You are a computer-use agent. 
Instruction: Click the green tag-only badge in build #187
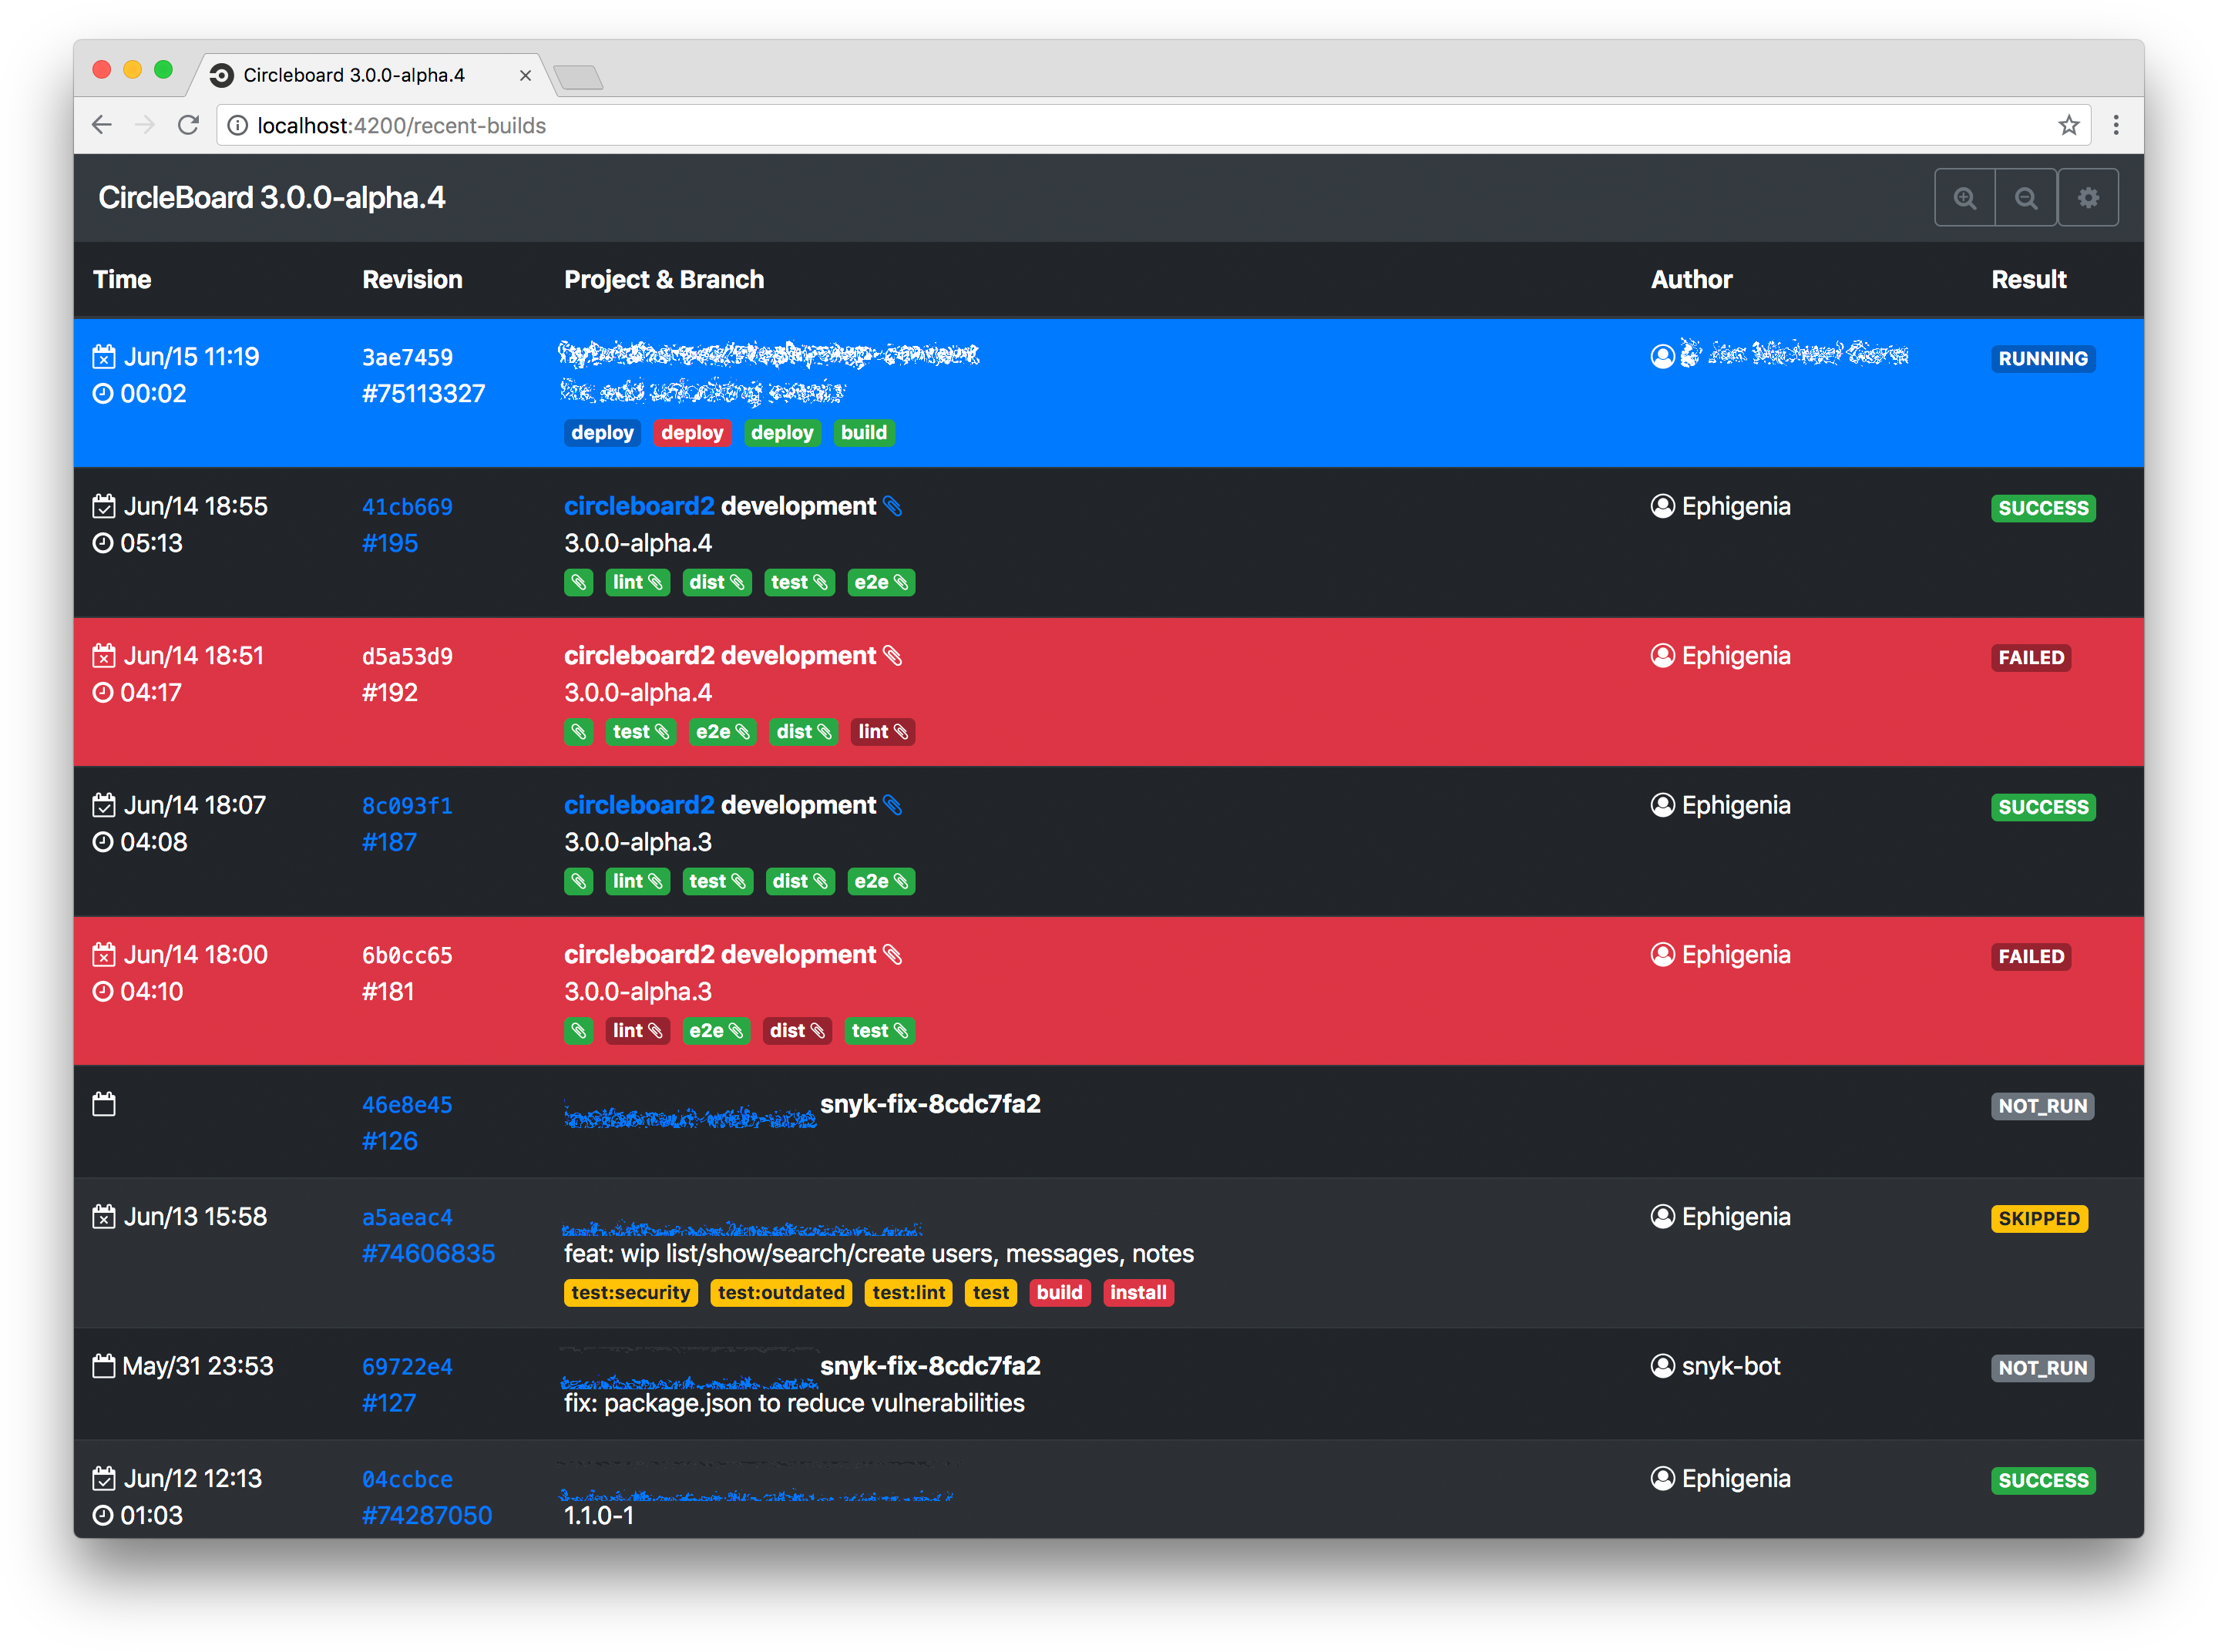tap(578, 881)
